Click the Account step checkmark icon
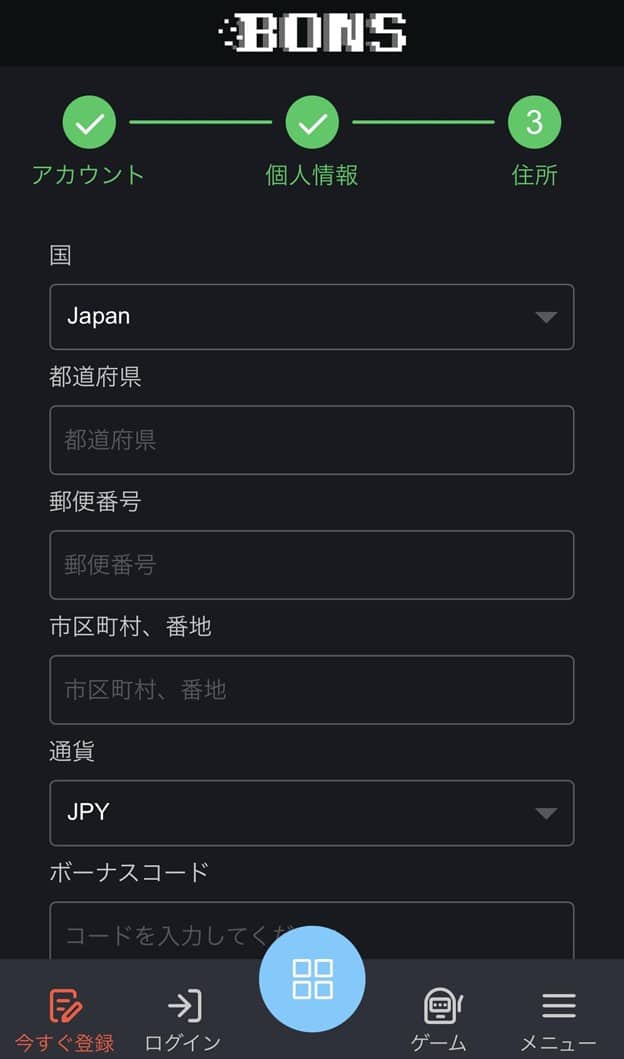Image resolution: width=624 pixels, height=1059 pixels. [x=89, y=123]
